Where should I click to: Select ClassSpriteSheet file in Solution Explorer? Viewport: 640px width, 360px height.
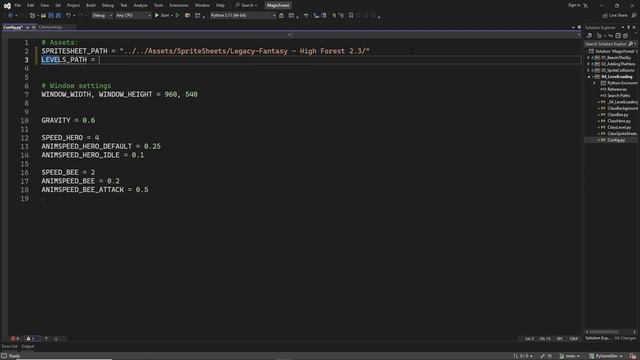(x=622, y=133)
